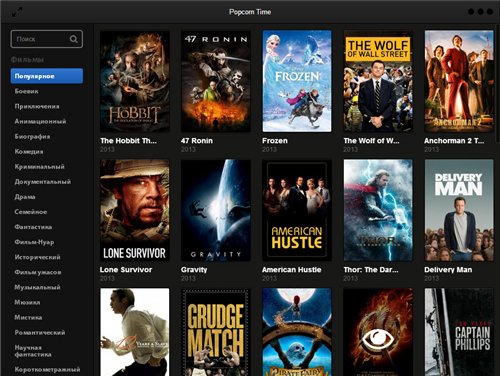
Task: Select Фильм ужасов genre
Action: pos(38,272)
